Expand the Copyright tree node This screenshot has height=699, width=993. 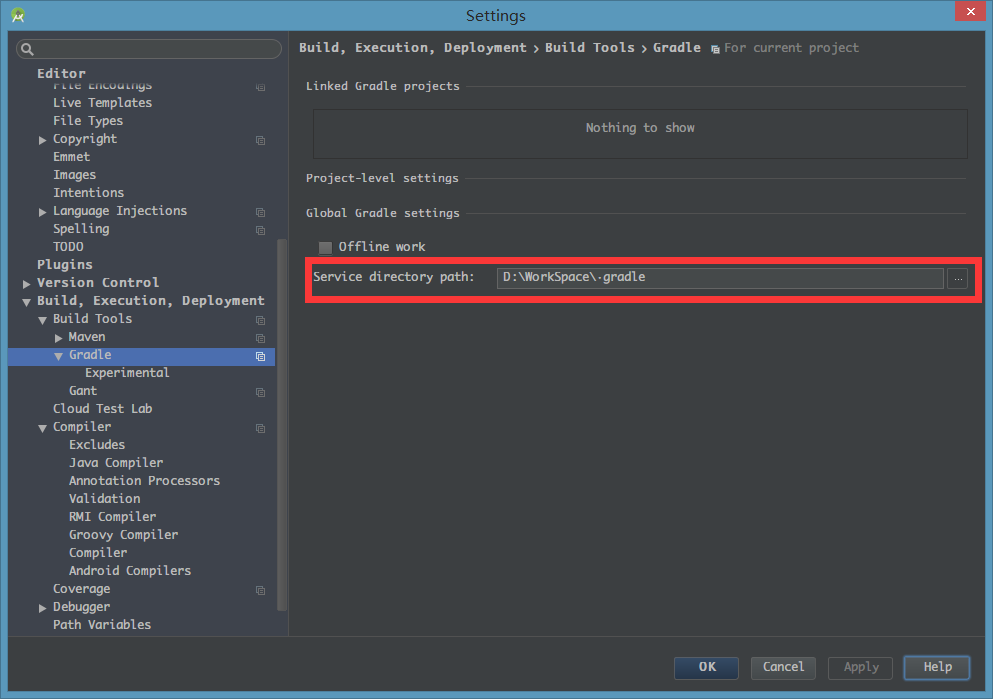click(42, 140)
